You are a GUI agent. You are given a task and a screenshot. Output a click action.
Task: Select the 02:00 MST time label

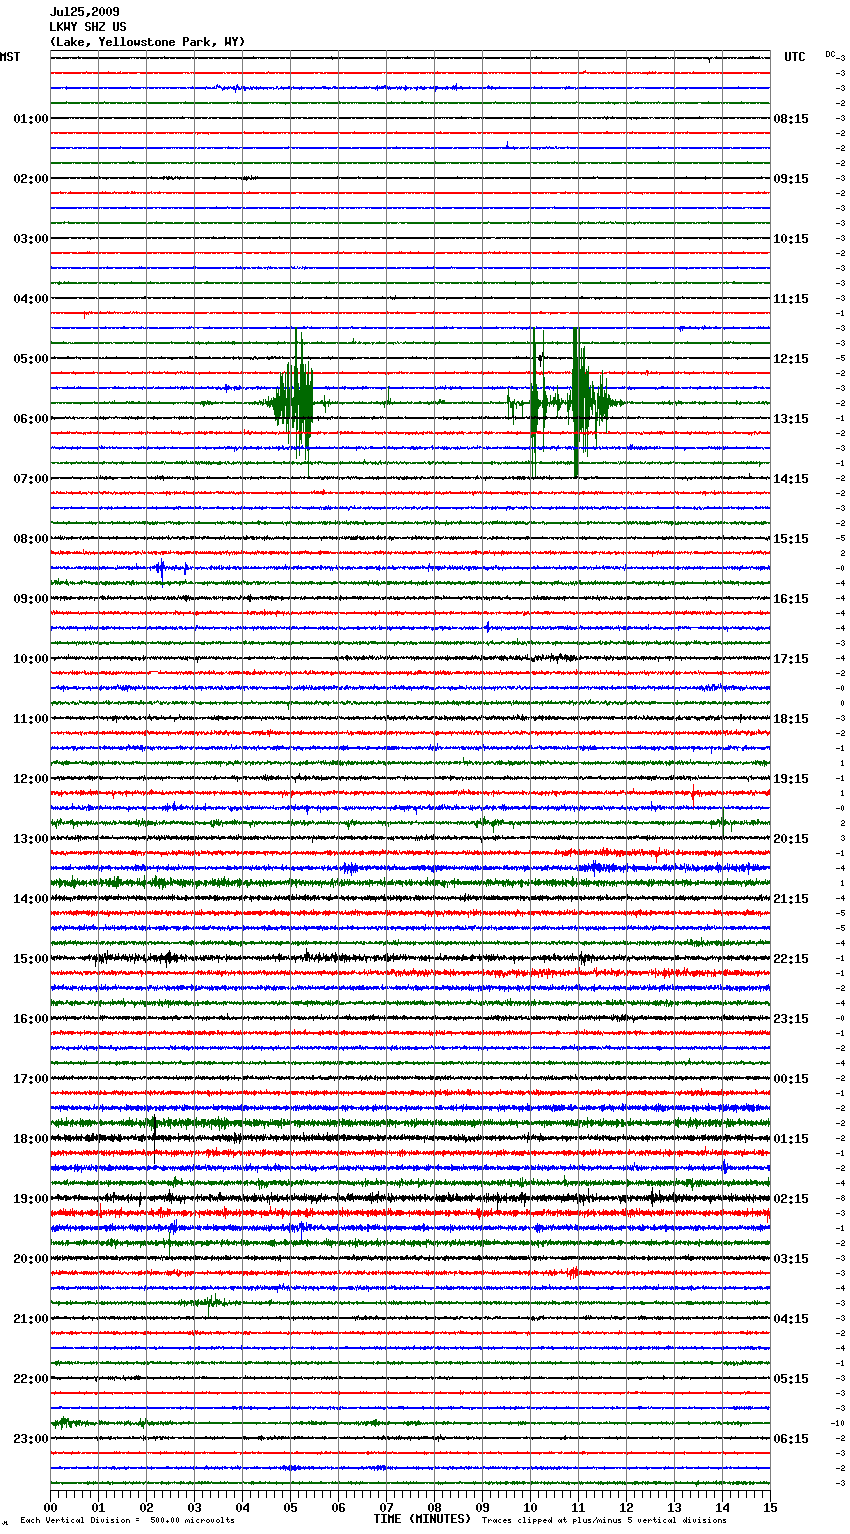coord(30,179)
